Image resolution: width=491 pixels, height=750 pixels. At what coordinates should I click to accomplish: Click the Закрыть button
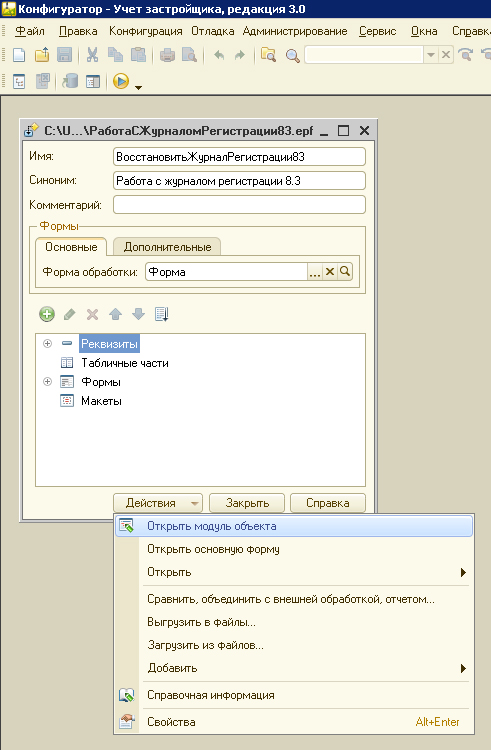coord(247,503)
